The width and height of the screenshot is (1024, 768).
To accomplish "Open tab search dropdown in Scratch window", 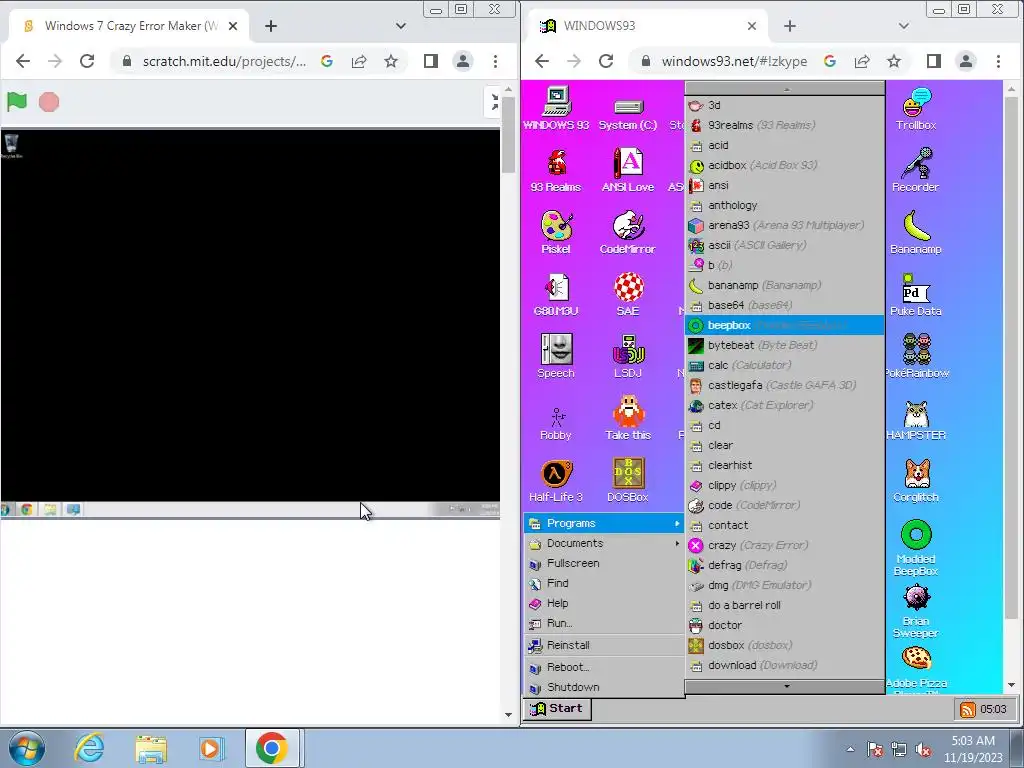I will point(401,26).
